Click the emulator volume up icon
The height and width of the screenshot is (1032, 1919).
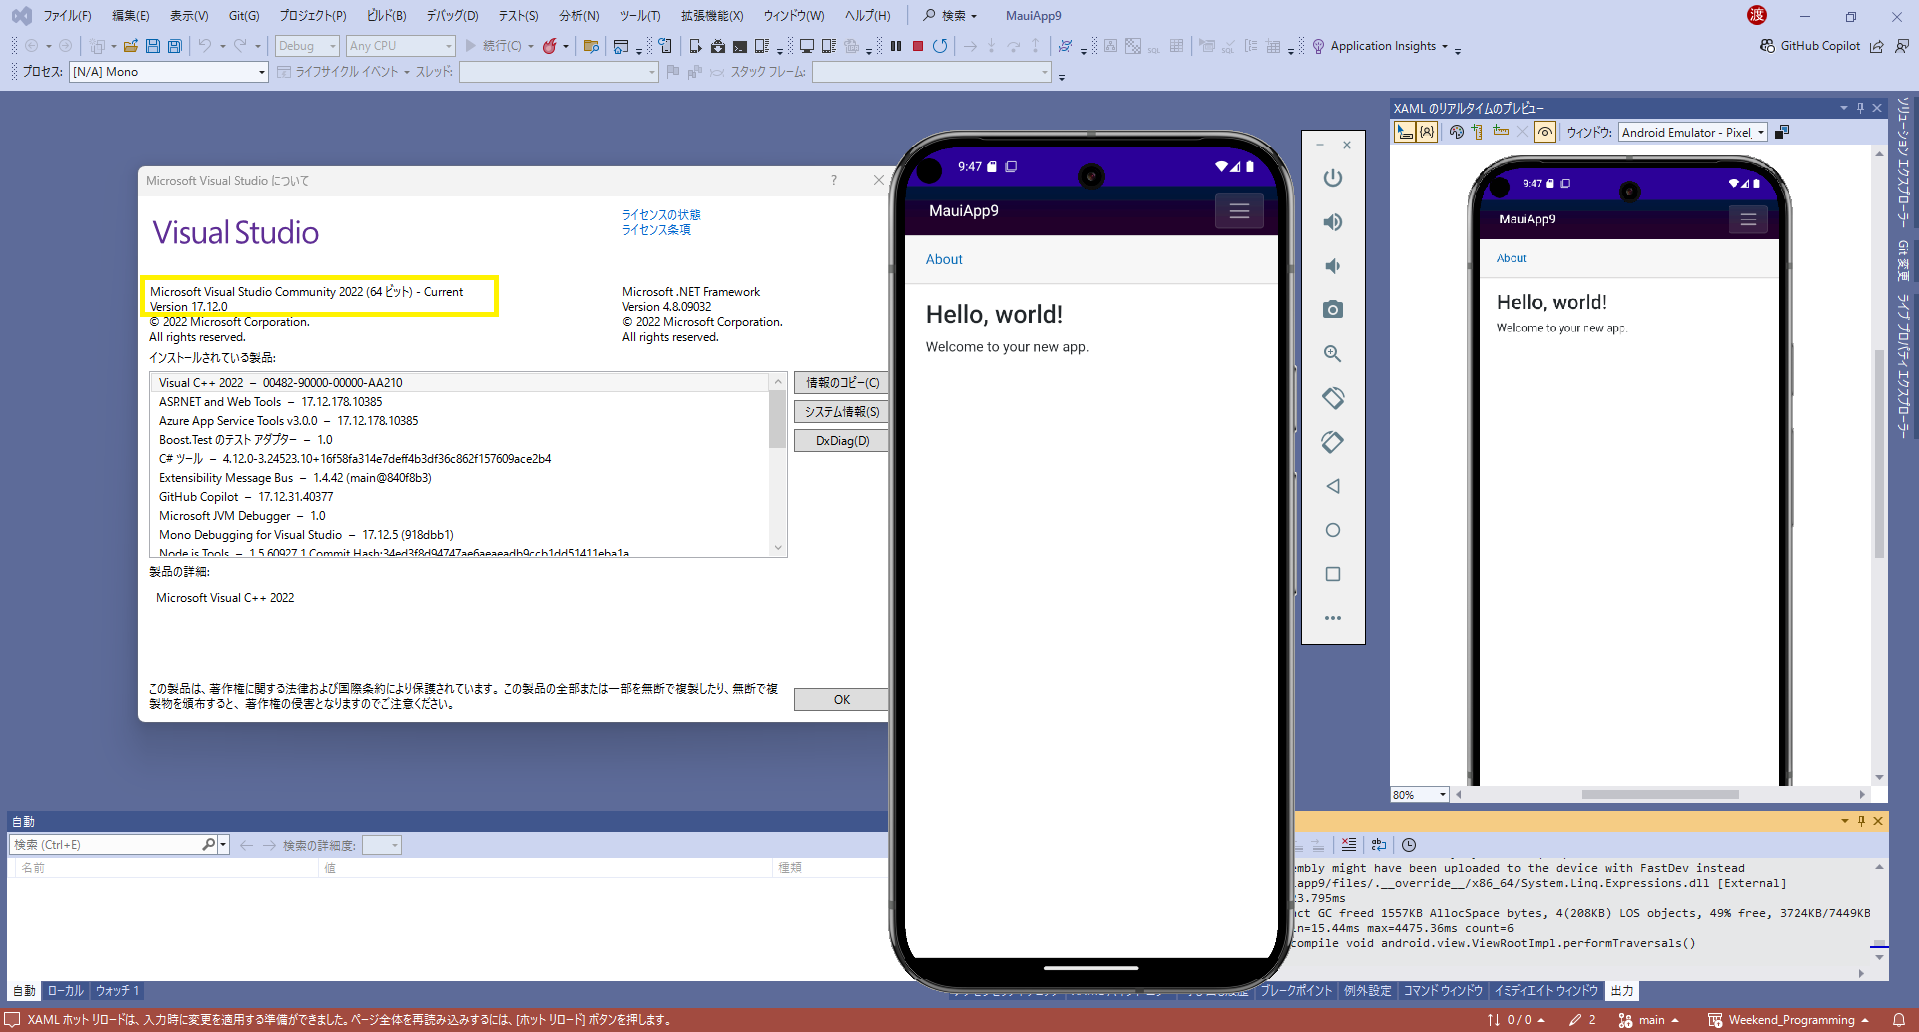pos(1332,222)
